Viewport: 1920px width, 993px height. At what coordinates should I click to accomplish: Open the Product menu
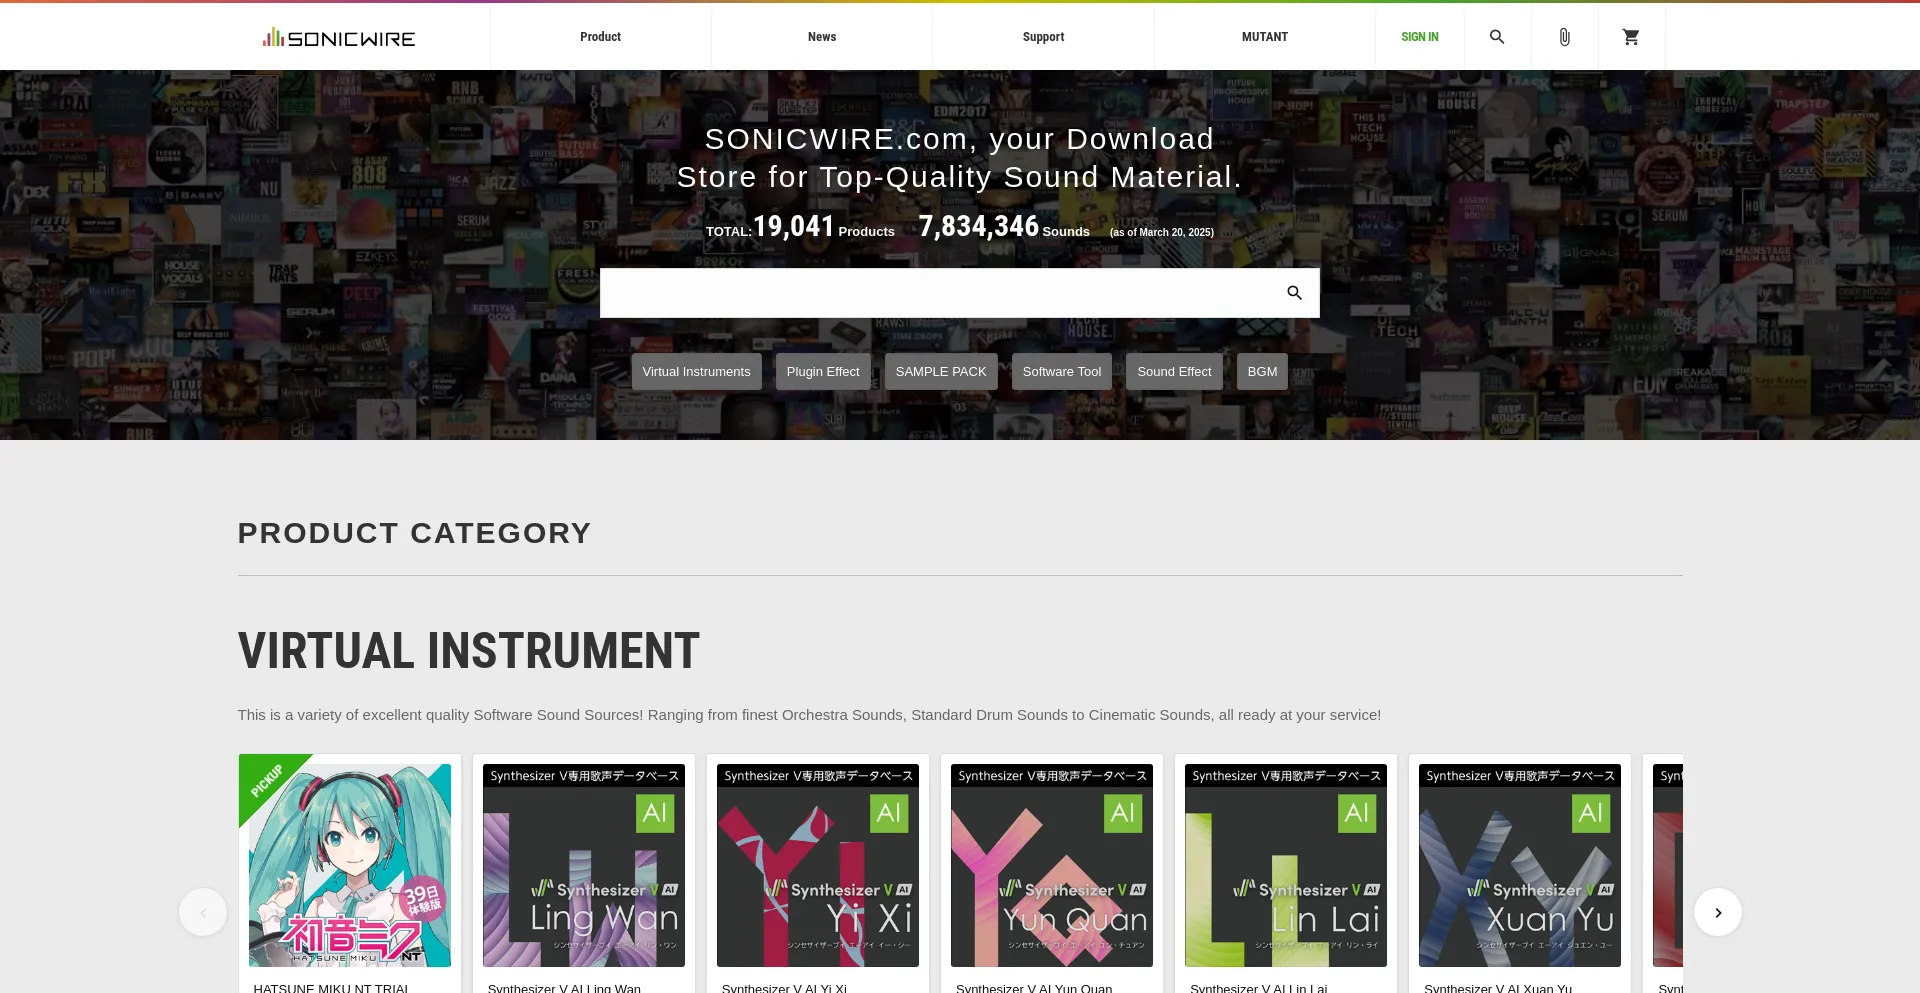600,37
